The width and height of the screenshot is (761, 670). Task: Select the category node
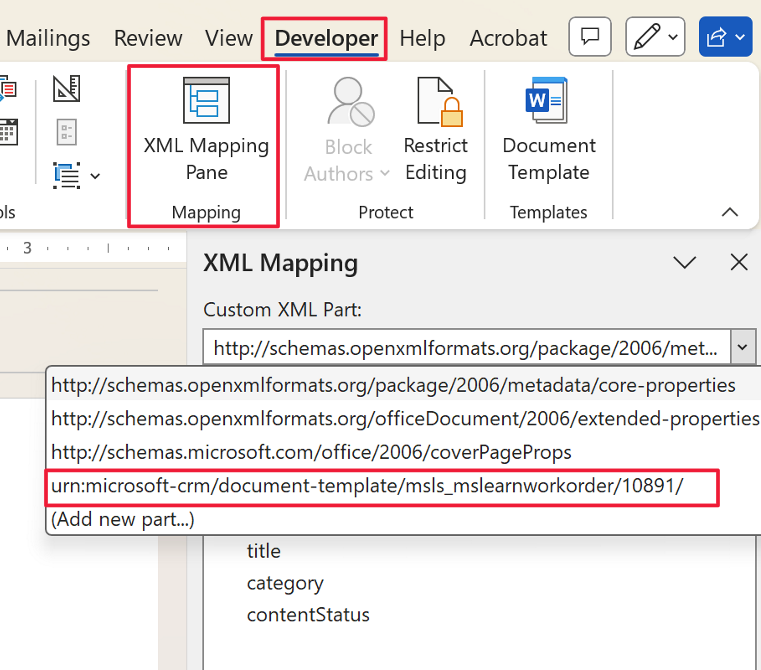pyautogui.click(x=285, y=583)
